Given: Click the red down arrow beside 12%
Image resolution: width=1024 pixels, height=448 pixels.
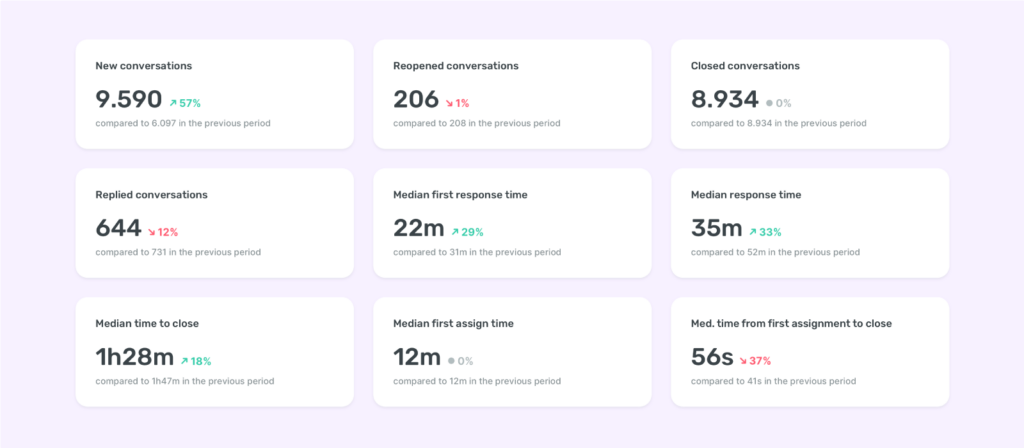Looking at the screenshot, I should pyautogui.click(x=152, y=232).
